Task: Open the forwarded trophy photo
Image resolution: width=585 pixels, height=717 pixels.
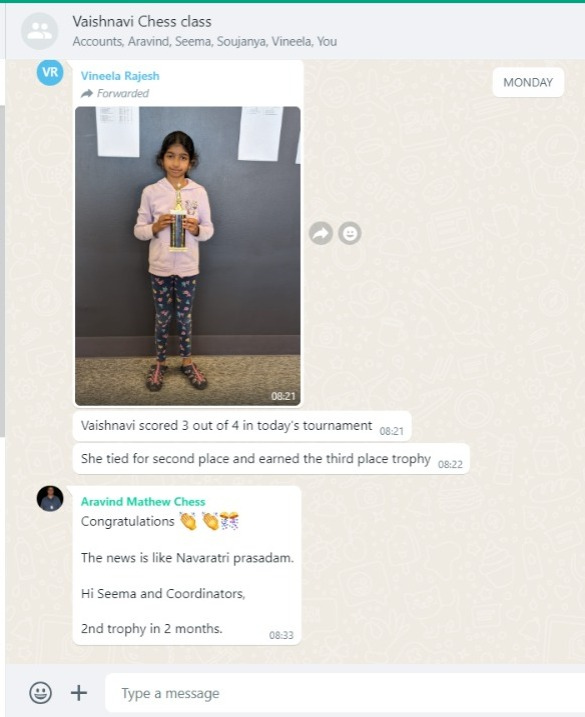Action: pos(188,256)
